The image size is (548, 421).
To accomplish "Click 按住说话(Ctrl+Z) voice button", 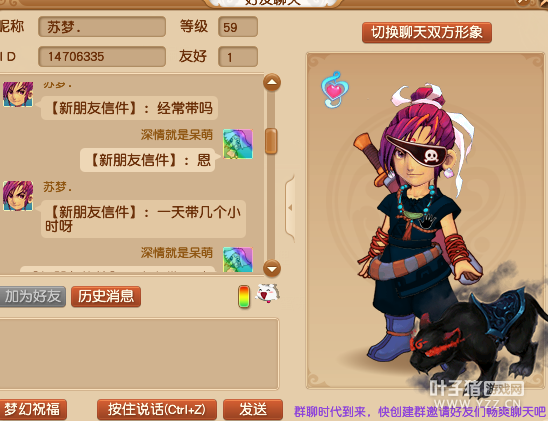I will (157, 409).
